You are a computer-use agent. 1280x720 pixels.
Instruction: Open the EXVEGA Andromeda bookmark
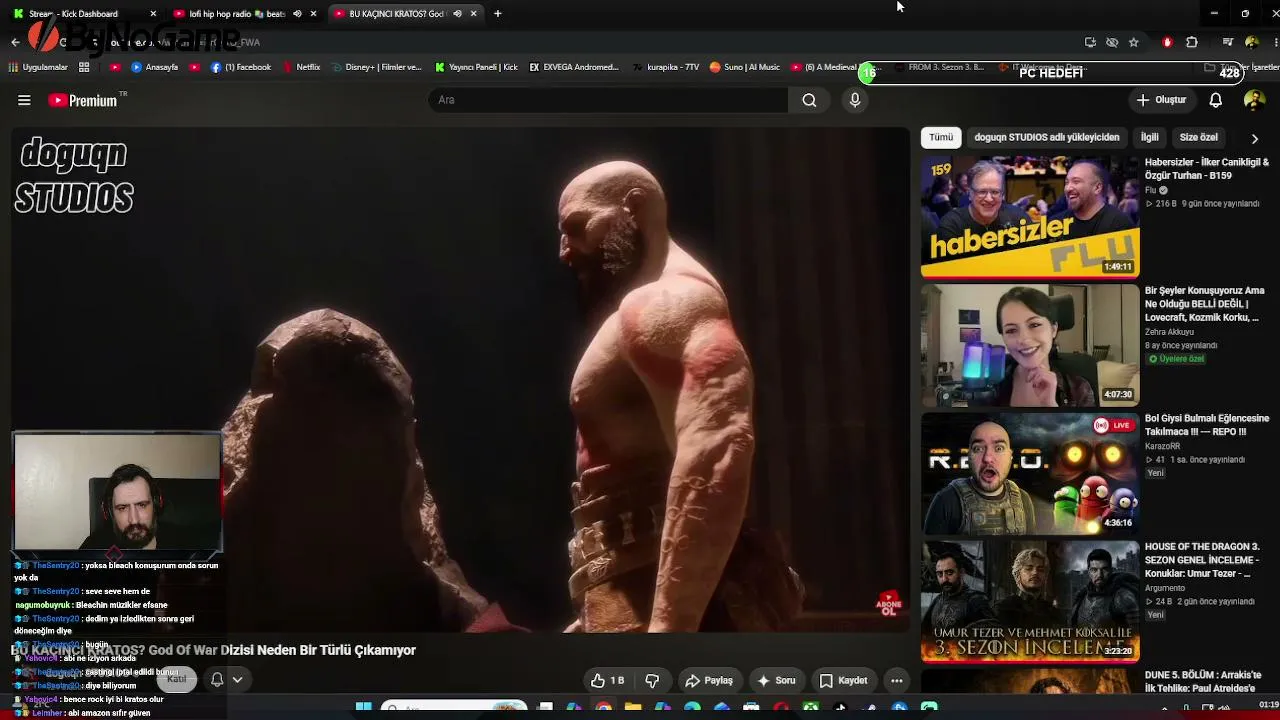(x=574, y=67)
